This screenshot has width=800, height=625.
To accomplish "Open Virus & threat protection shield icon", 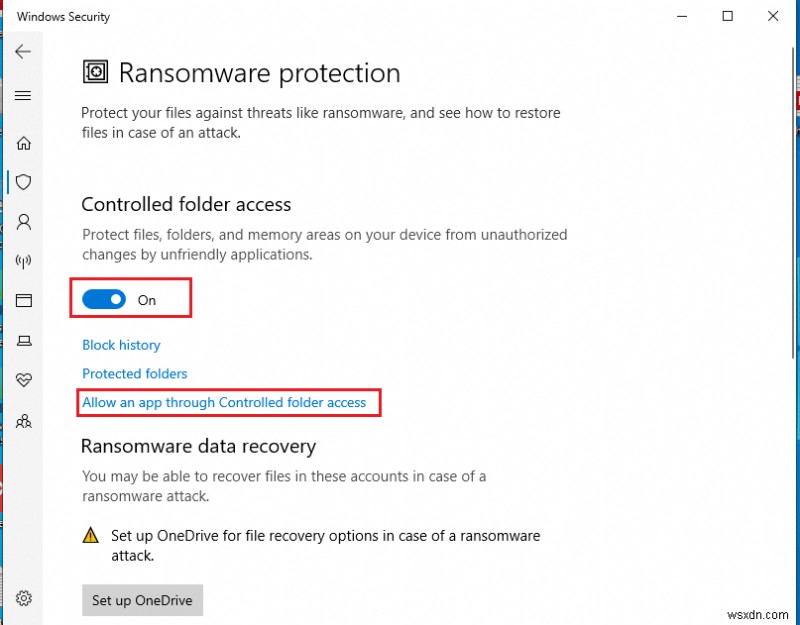I will click(23, 182).
